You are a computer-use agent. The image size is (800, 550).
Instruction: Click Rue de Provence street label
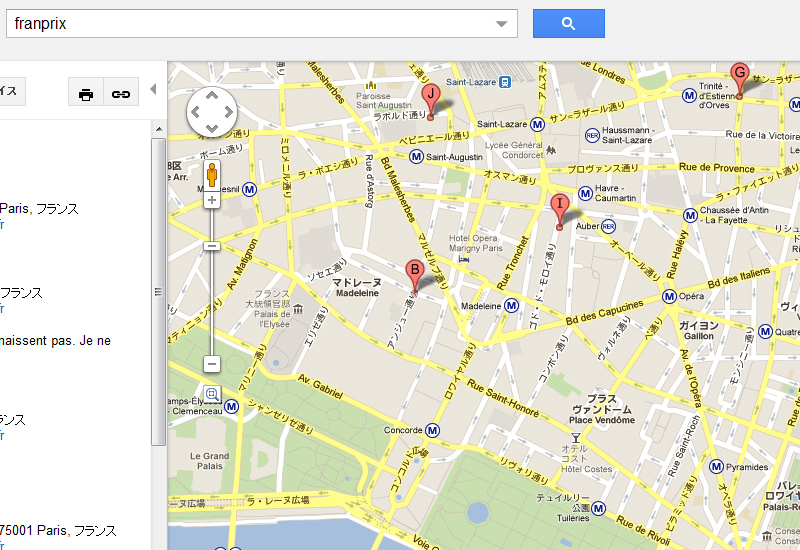coord(716,168)
